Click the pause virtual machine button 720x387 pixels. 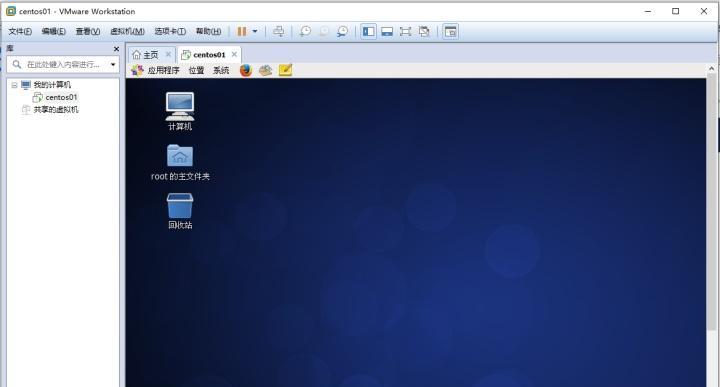[x=242, y=31]
